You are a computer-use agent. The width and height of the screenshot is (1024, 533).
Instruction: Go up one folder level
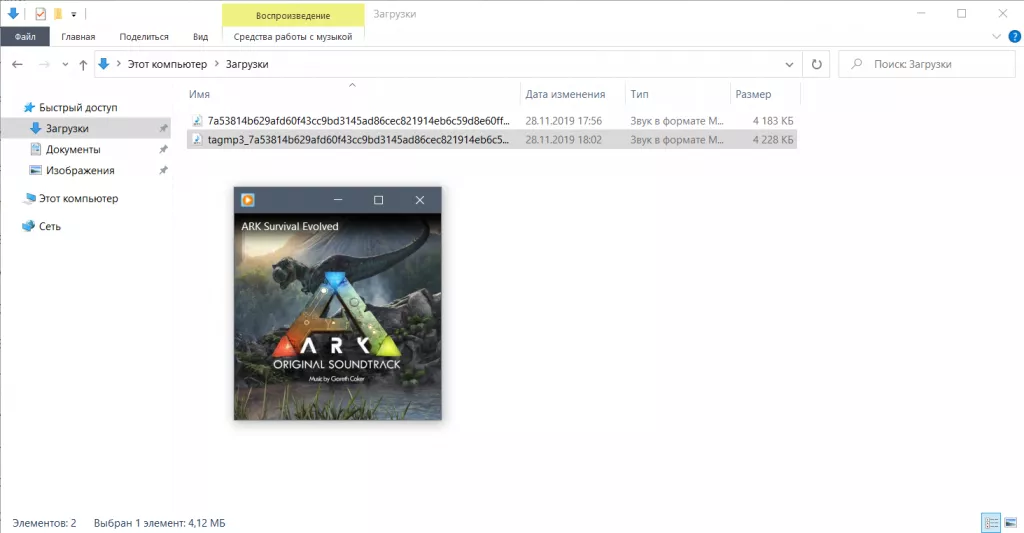point(83,64)
